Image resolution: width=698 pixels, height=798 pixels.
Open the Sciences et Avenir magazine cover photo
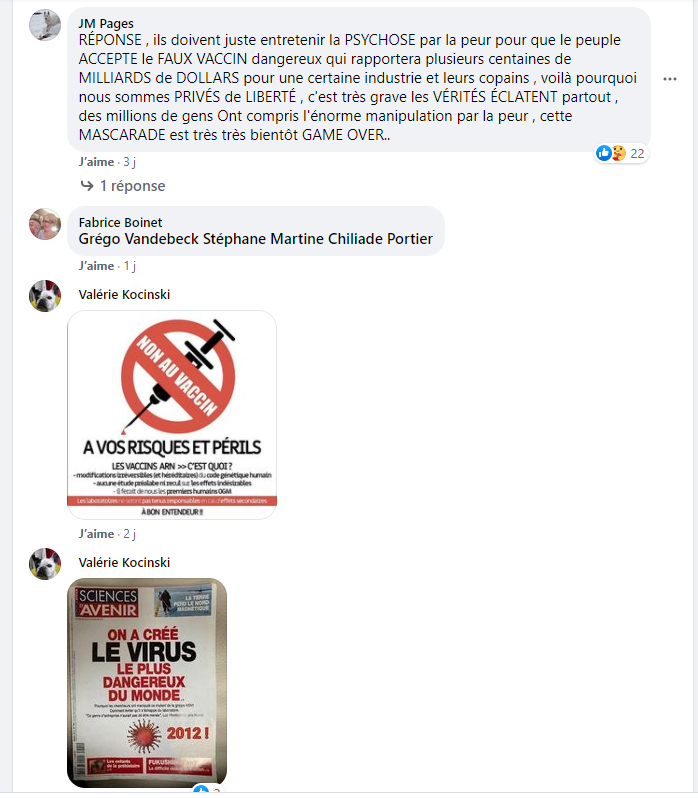147,683
